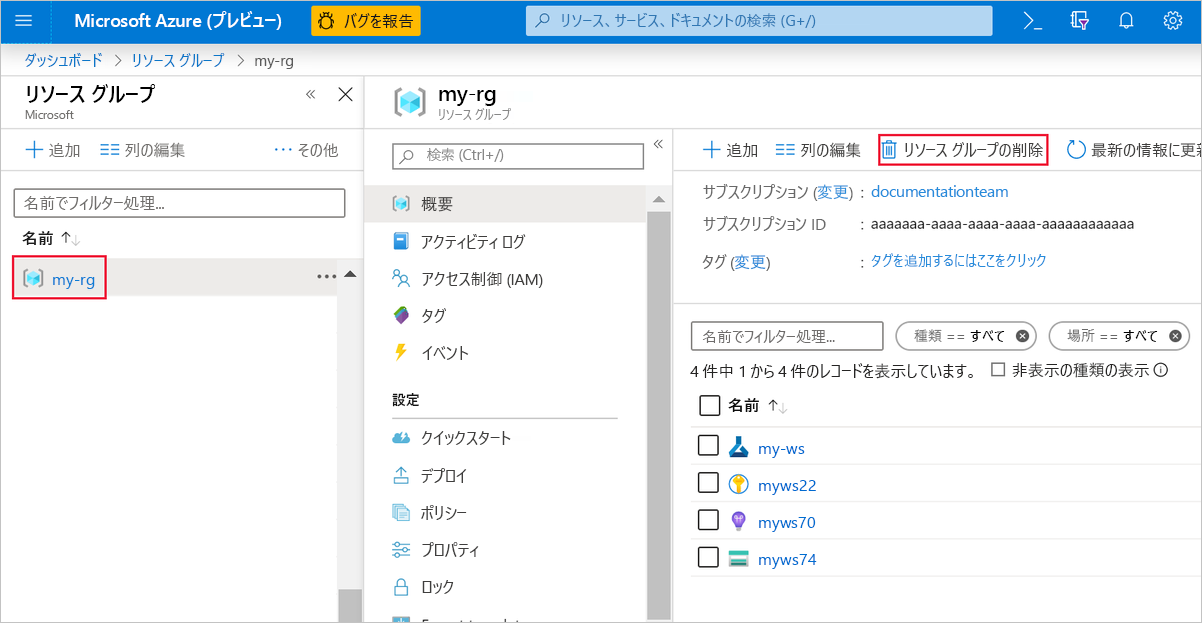Check the myws22 row checkbox

tap(708, 483)
